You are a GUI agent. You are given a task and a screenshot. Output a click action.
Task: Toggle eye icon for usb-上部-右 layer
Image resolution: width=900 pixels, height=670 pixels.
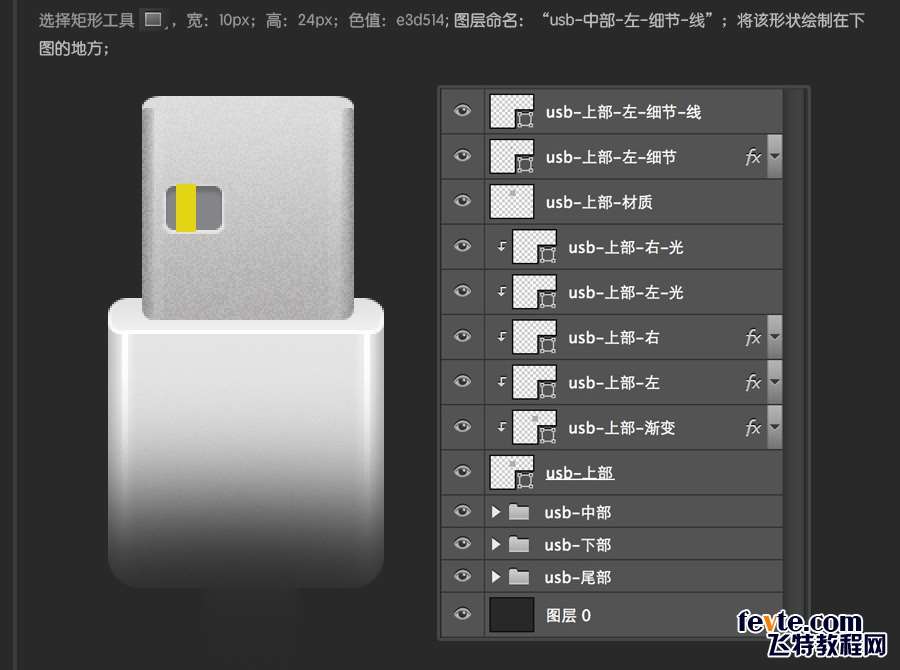[x=462, y=336]
